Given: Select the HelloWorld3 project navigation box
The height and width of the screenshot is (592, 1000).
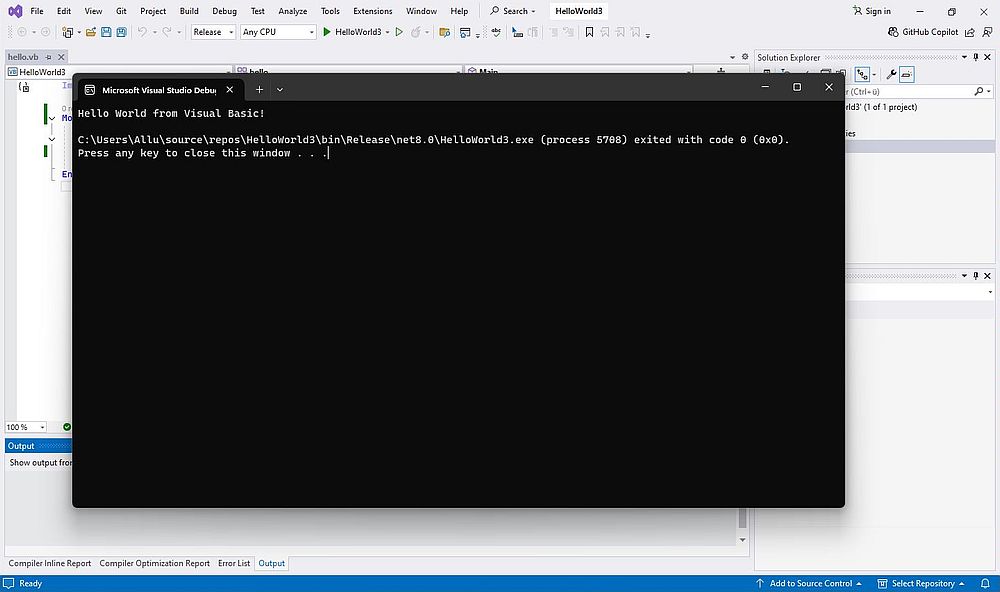Looking at the screenshot, I should (118, 71).
